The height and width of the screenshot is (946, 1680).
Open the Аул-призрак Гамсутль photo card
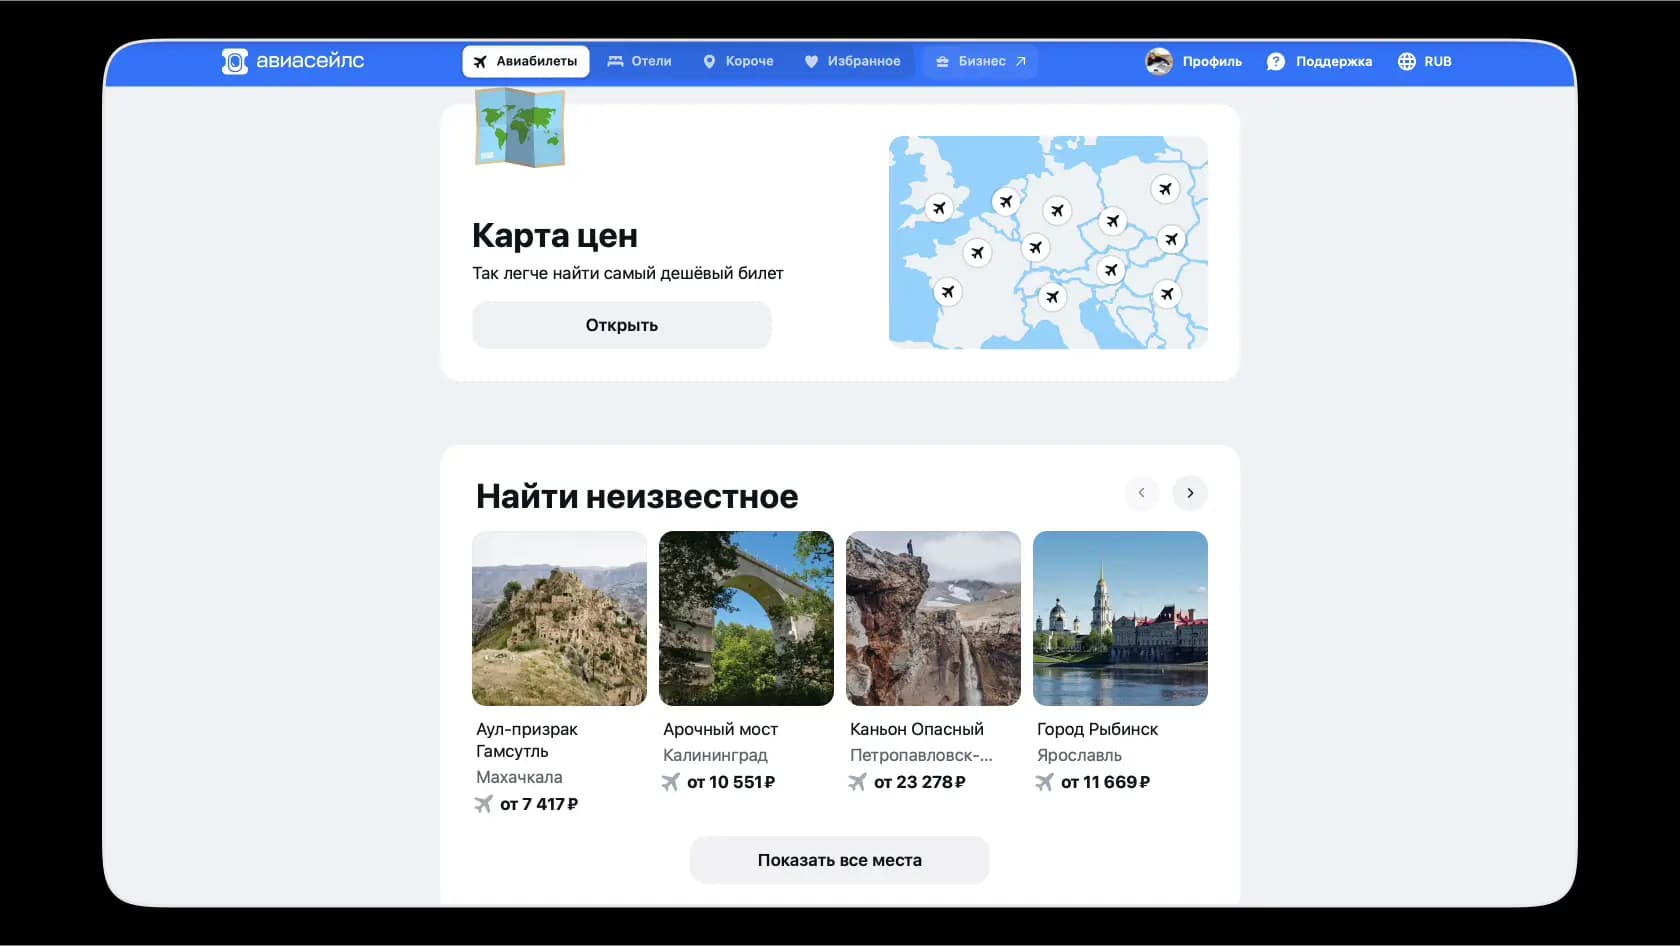click(559, 618)
